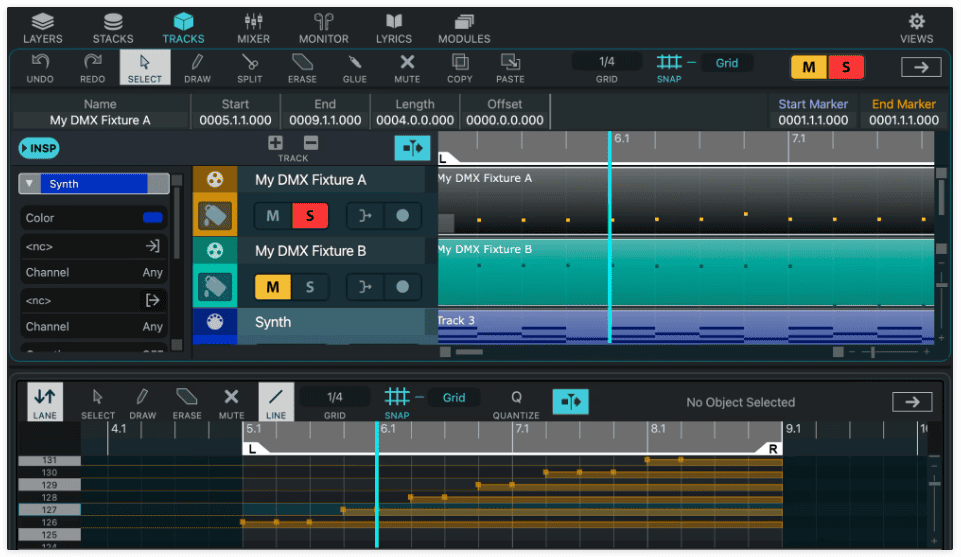Open the output <nc> routing selector
961x557 pixels.
93,300
